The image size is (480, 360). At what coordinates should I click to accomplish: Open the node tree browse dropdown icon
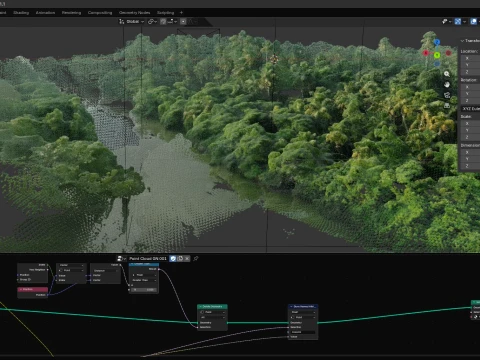[x=121, y=258]
